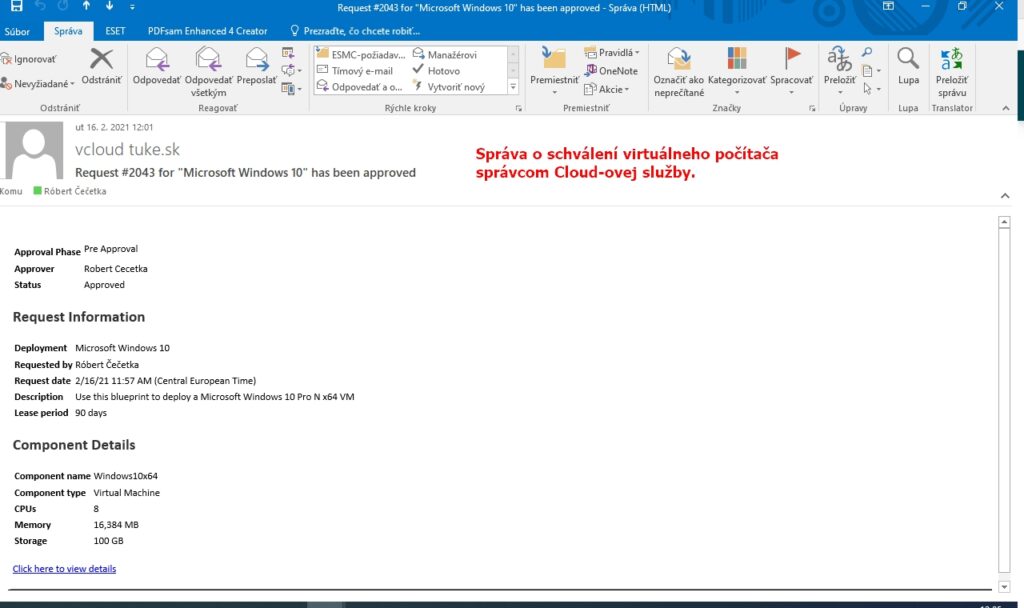Screen dimensions: 1024x608
Task: Open the Lupa (Zoom) icon
Action: 906,67
